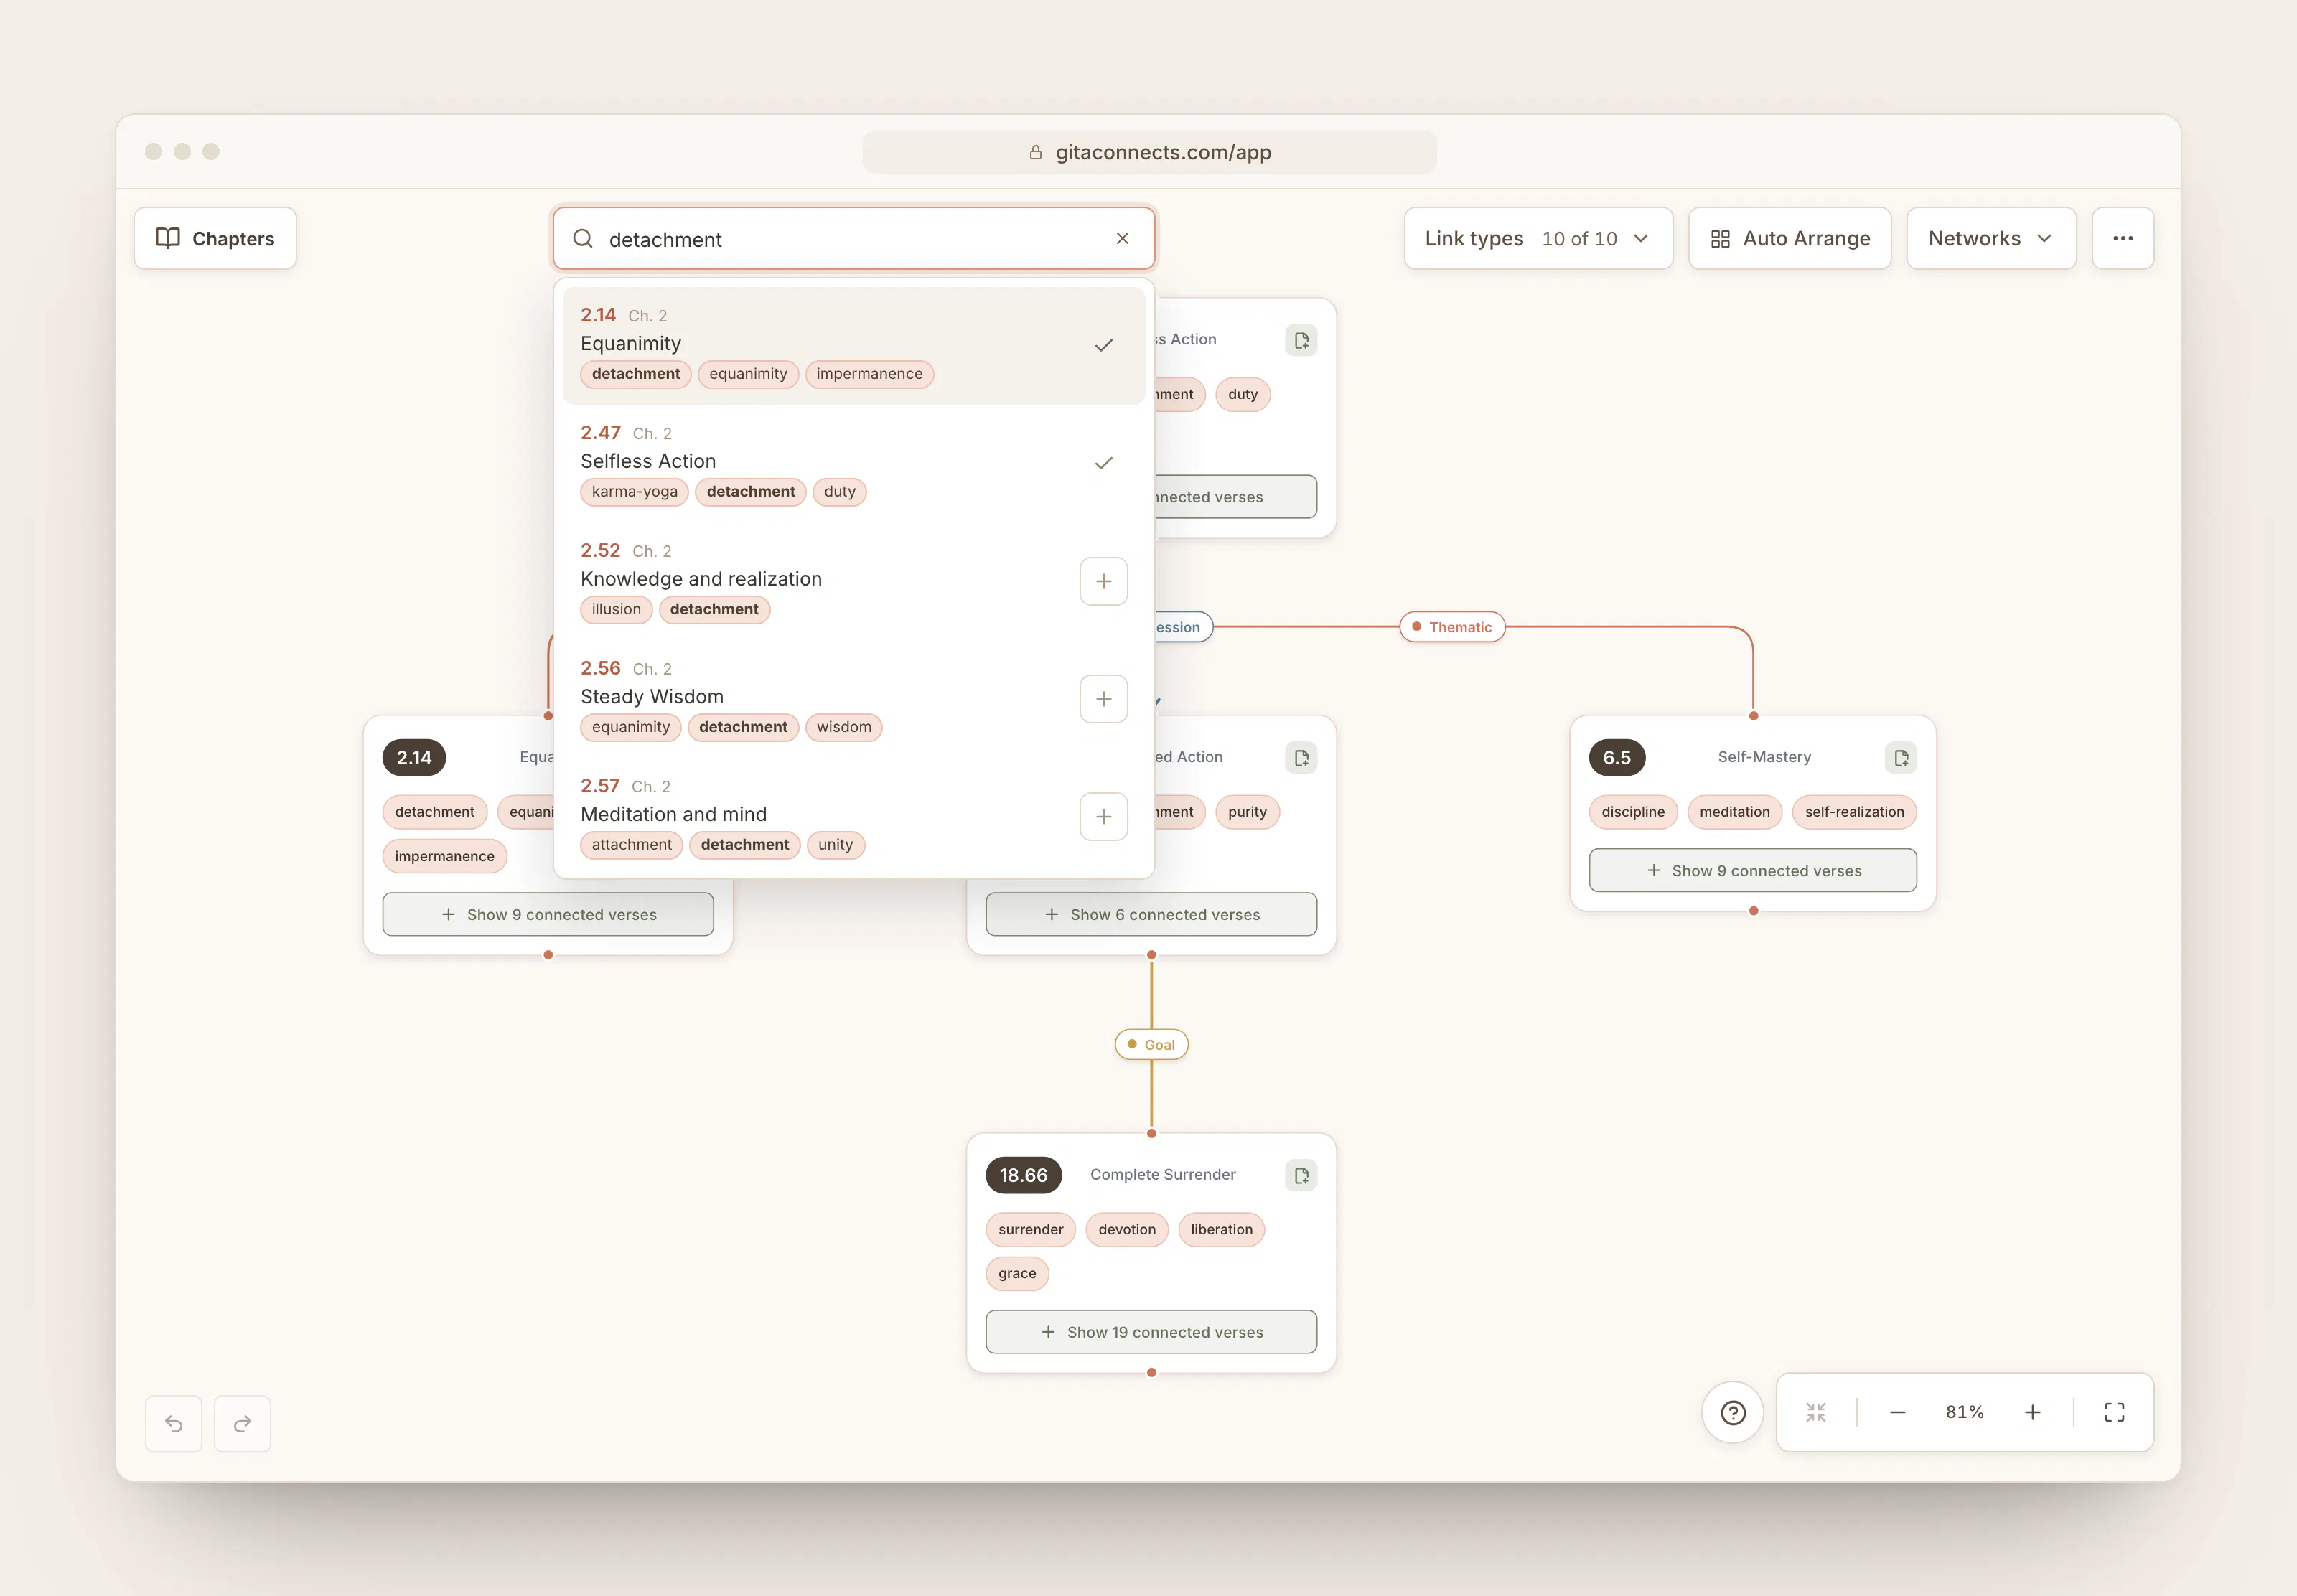Image resolution: width=2297 pixels, height=1596 pixels.
Task: Open note icon on middle Action card
Action: 1300,758
